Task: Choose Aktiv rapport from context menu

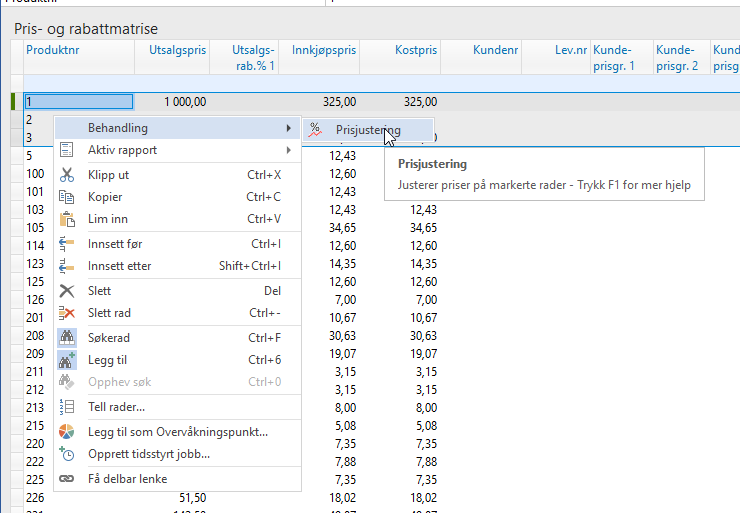Action: coord(177,150)
